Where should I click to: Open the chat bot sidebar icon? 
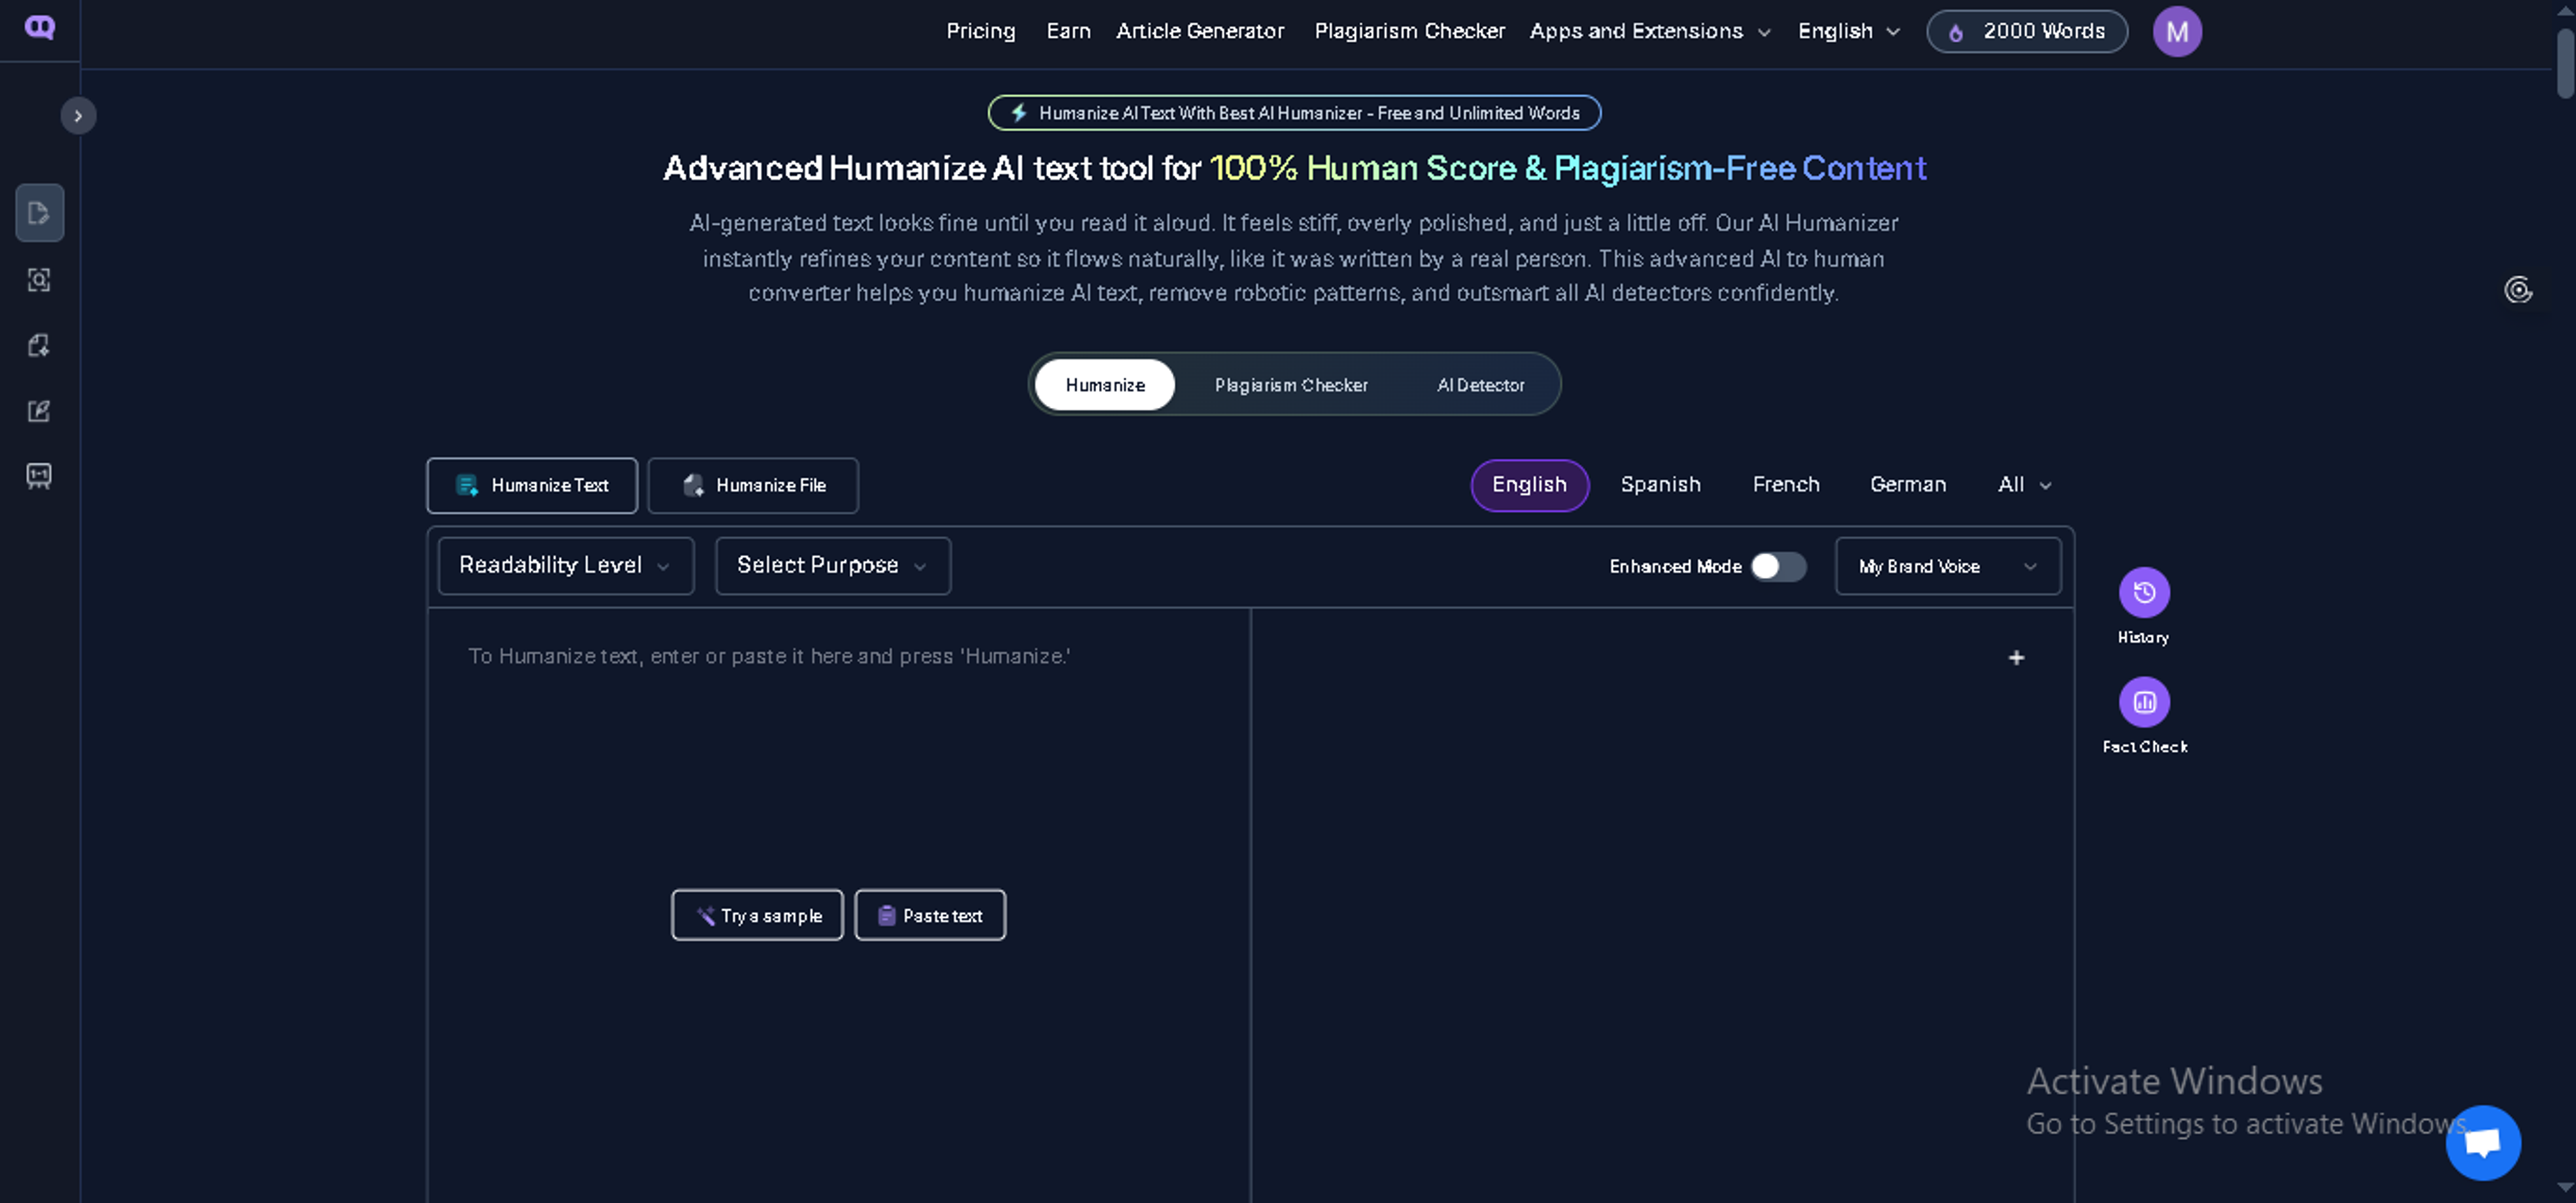click(x=39, y=476)
